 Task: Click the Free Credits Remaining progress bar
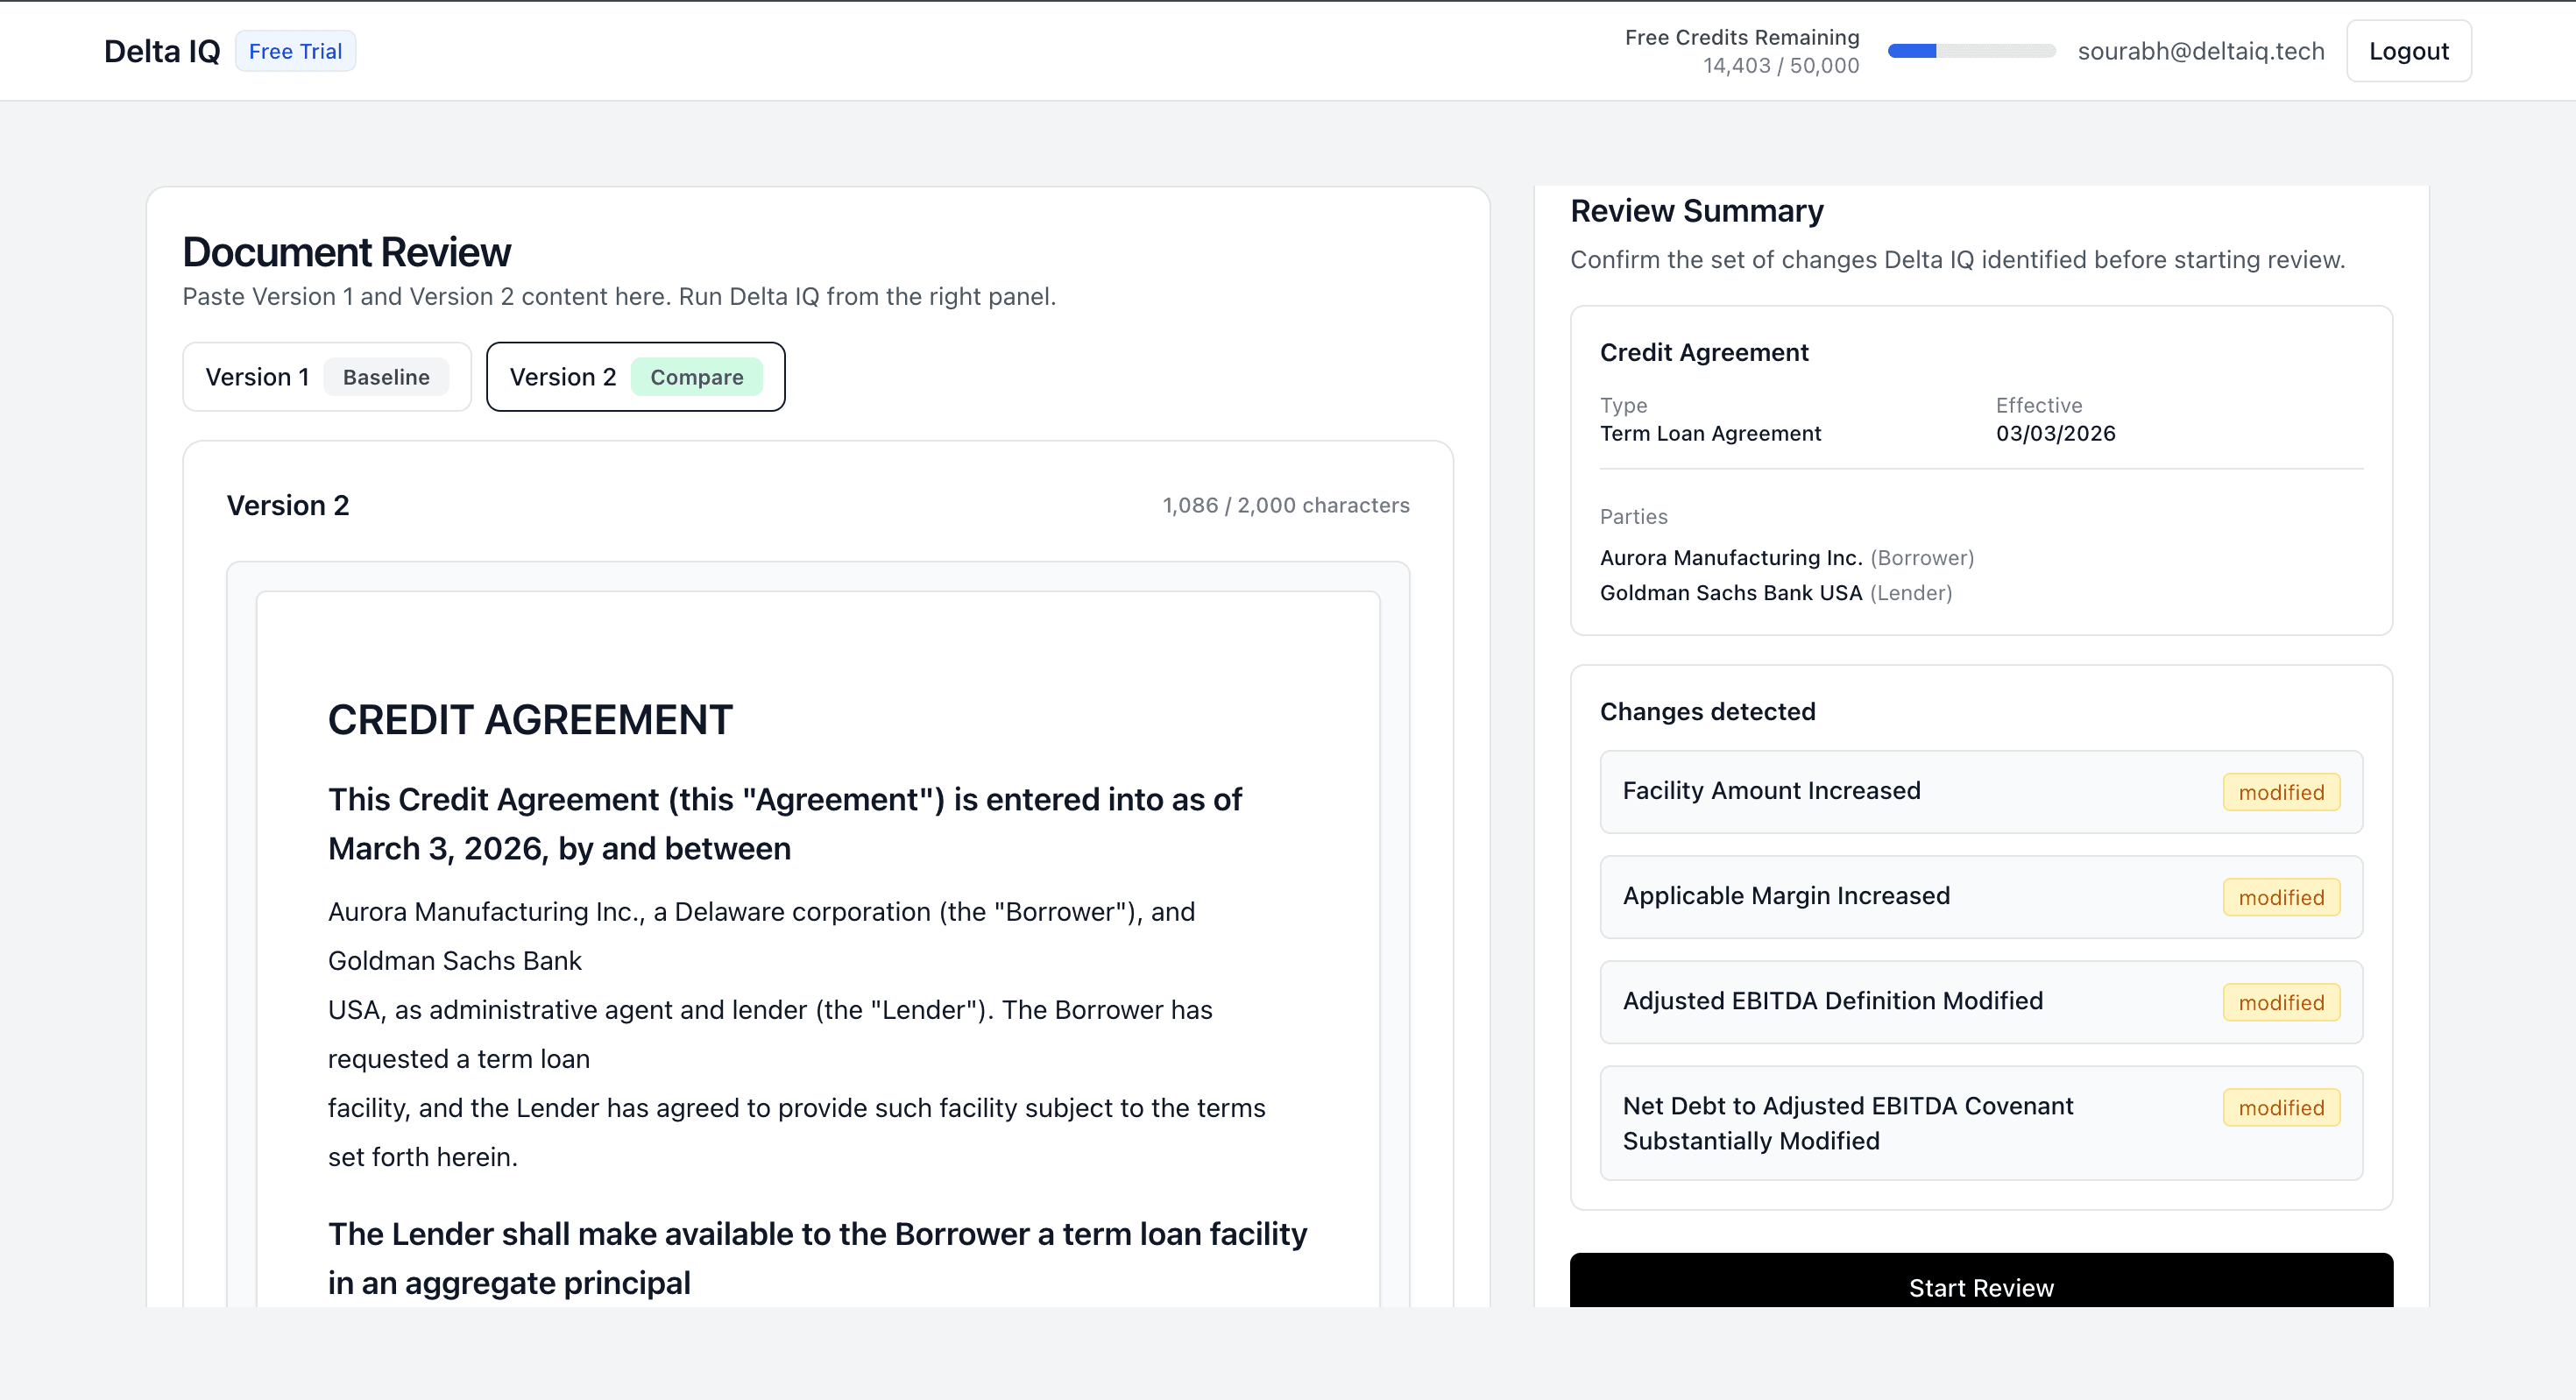coord(1971,49)
